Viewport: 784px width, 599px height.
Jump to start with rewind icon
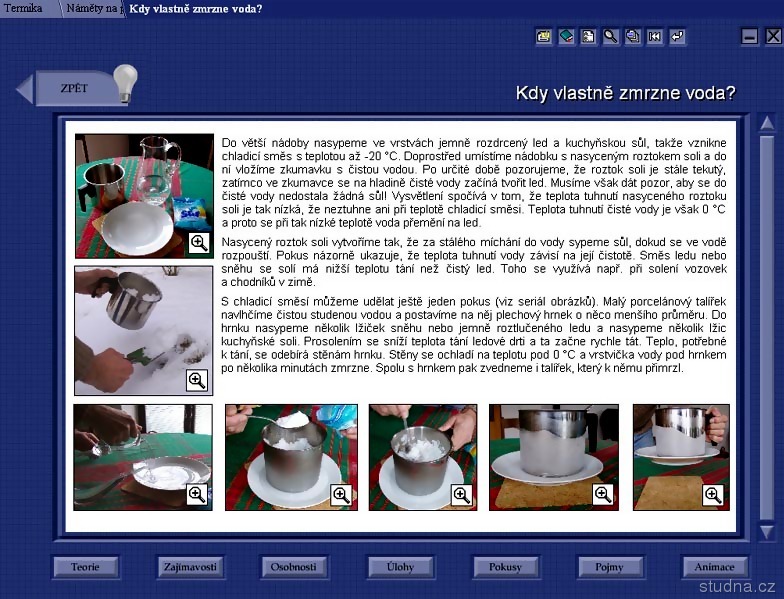pyautogui.click(x=655, y=36)
